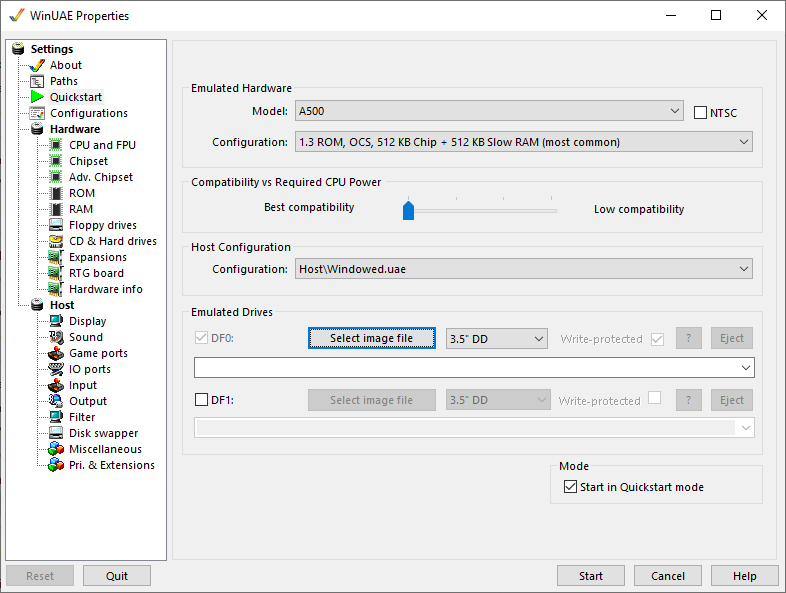Click the Reset button
The height and width of the screenshot is (593, 786).
click(x=40, y=576)
